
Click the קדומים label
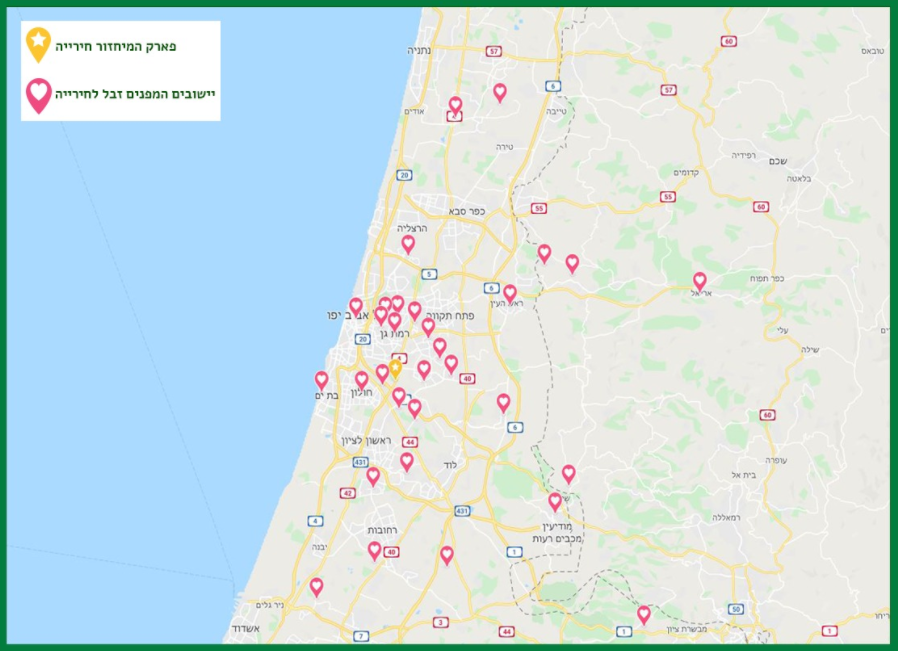[686, 172]
